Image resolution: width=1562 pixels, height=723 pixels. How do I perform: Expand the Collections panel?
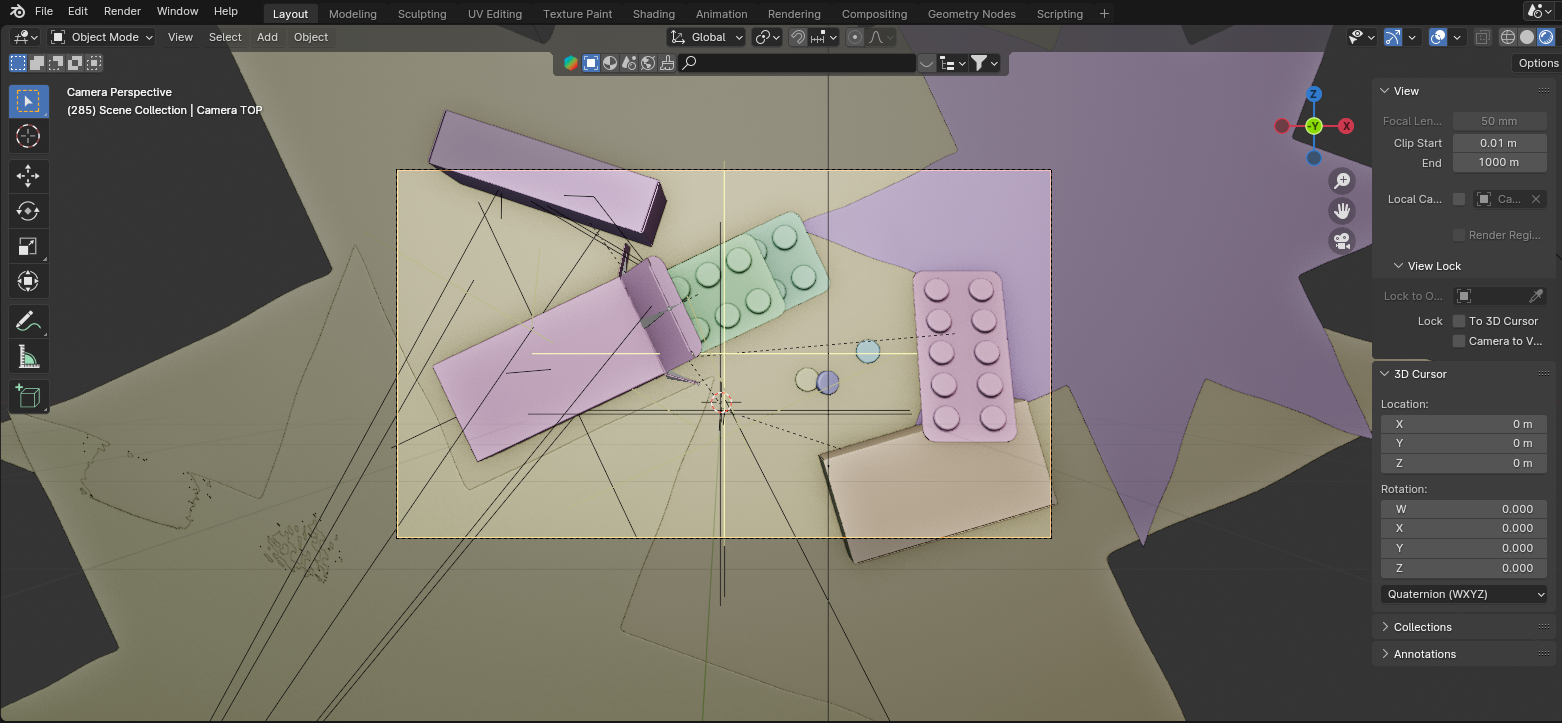1423,627
